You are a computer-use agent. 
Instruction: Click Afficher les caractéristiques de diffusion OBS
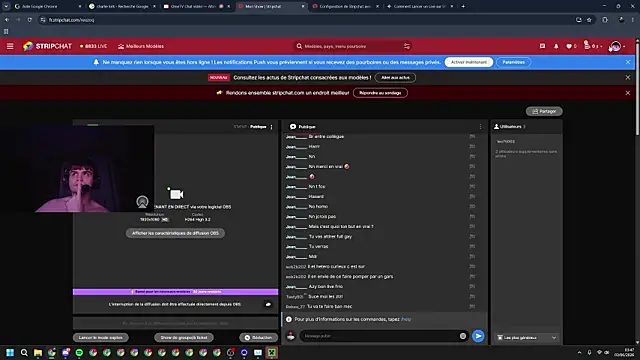click(x=175, y=233)
